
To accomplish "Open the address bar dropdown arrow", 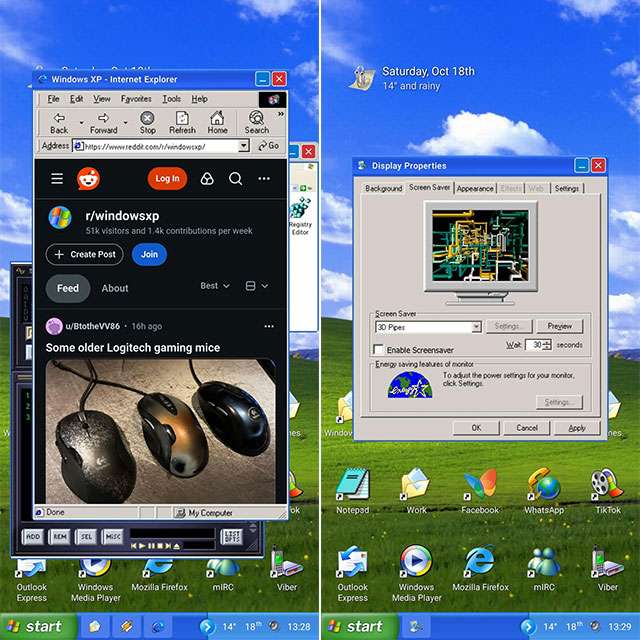I will pyautogui.click(x=244, y=146).
